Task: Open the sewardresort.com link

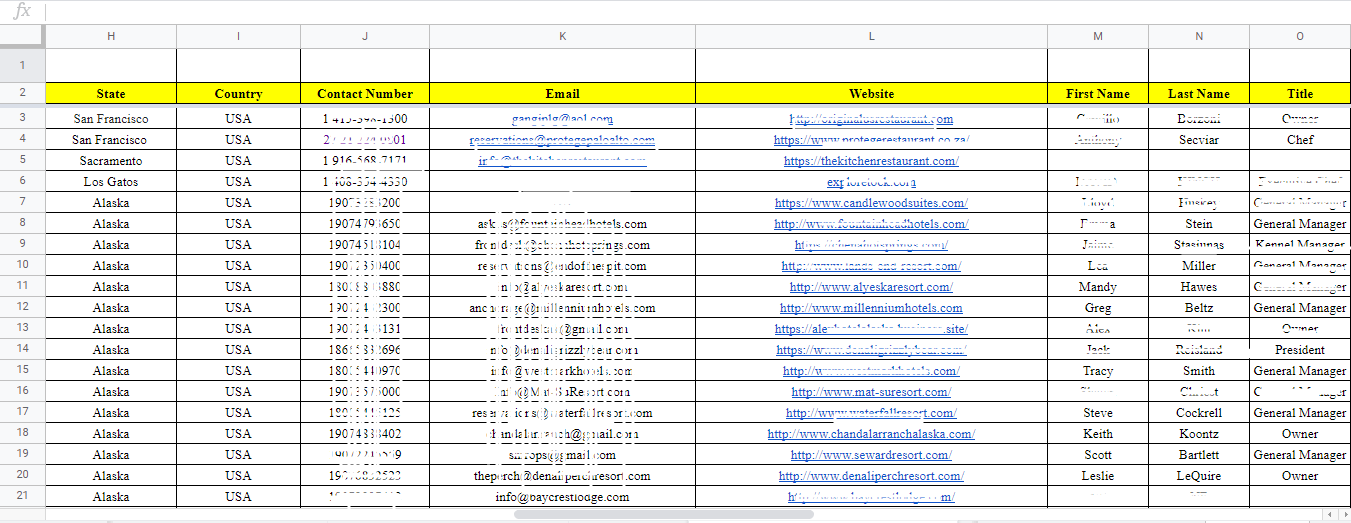Action: coord(871,455)
